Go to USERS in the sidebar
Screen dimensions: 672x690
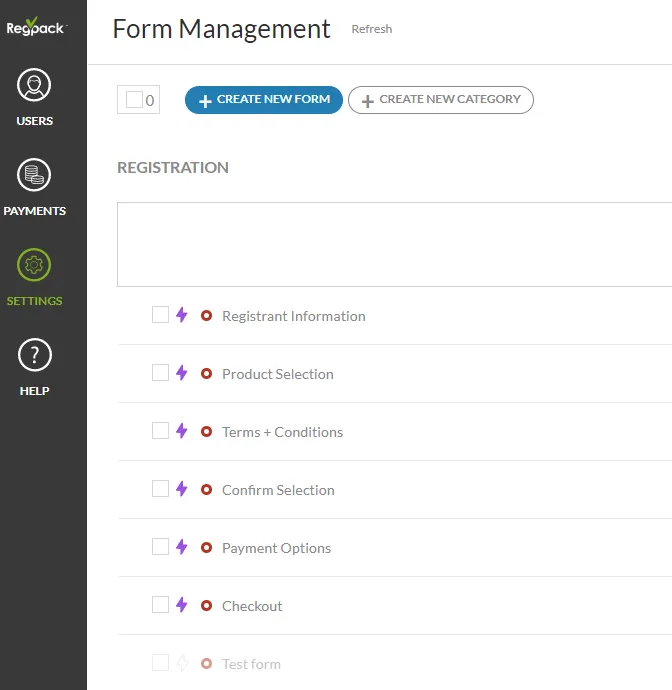(34, 121)
